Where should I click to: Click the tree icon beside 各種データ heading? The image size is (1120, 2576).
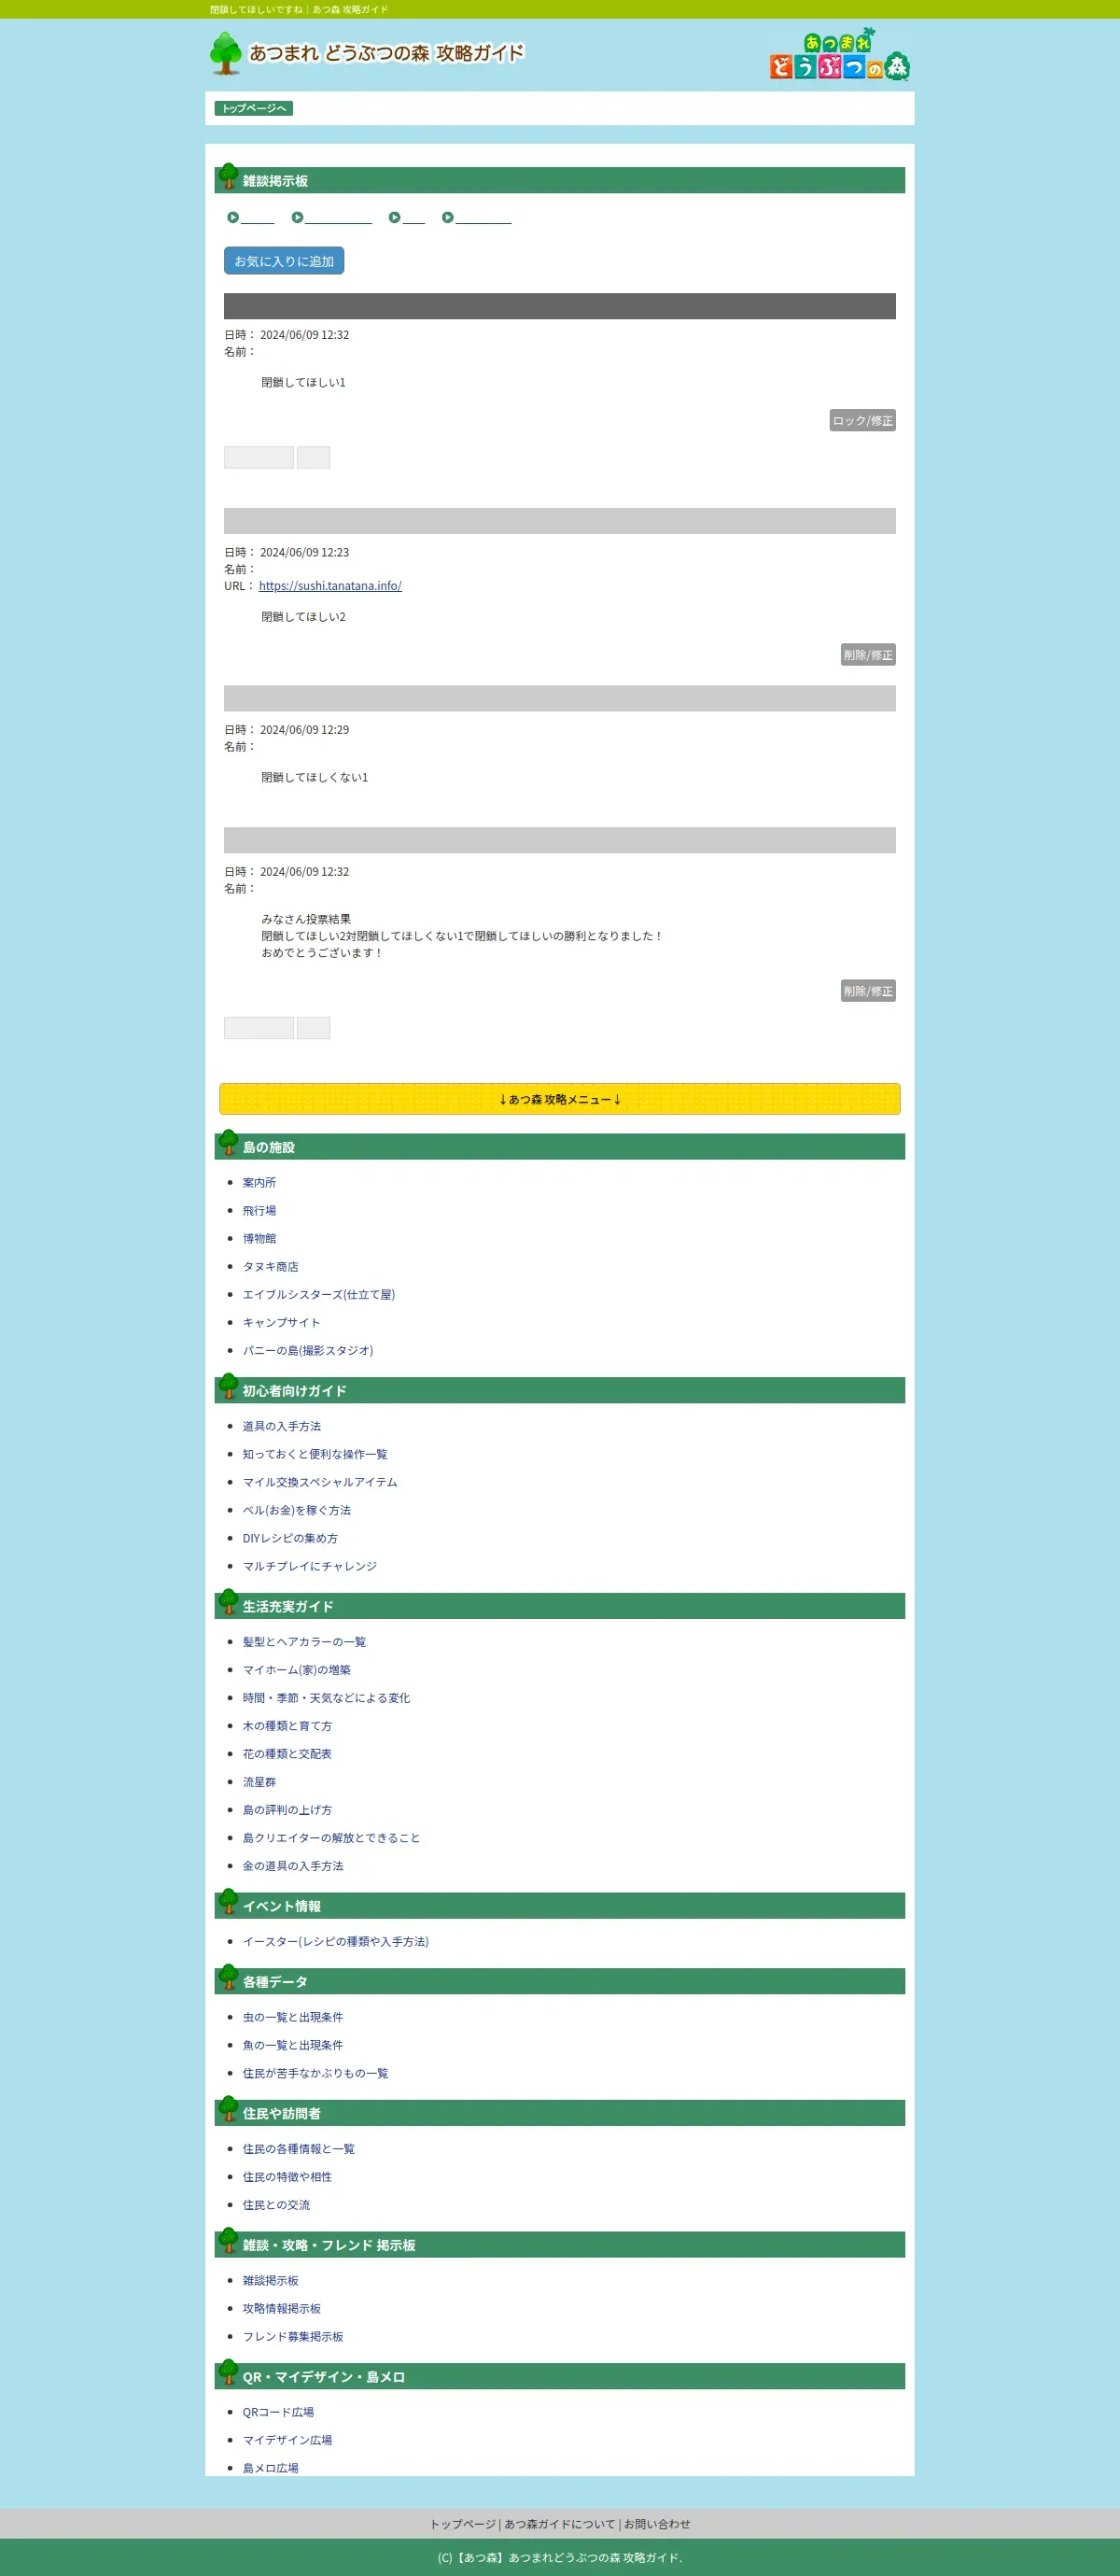[x=228, y=1978]
